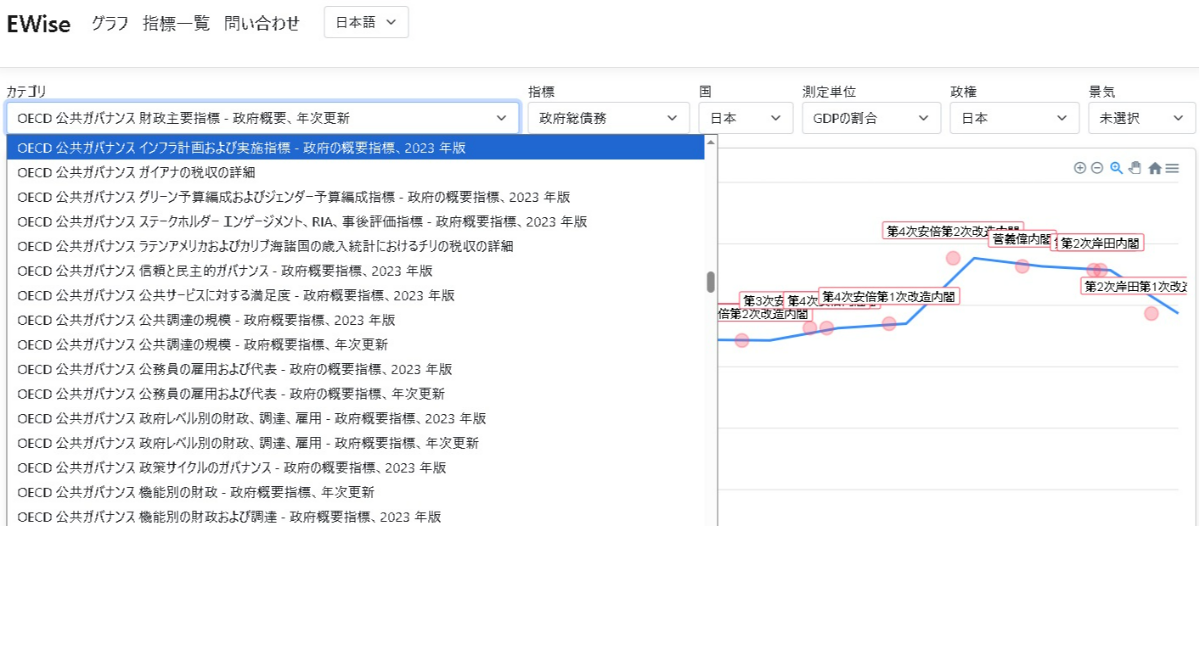
Task: Click the 第2次岸田内閣 annotation label
Action: pyautogui.click(x=1100, y=243)
